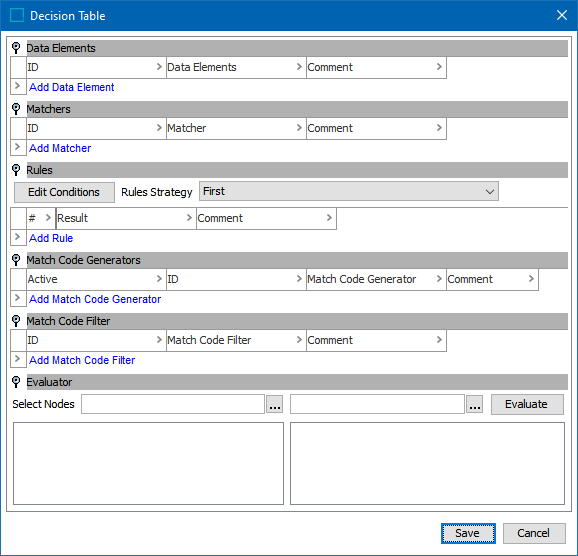Viewport: 578px width, 556px height.
Task: Collapse the Matchers section pin icon
Action: (x=16, y=109)
